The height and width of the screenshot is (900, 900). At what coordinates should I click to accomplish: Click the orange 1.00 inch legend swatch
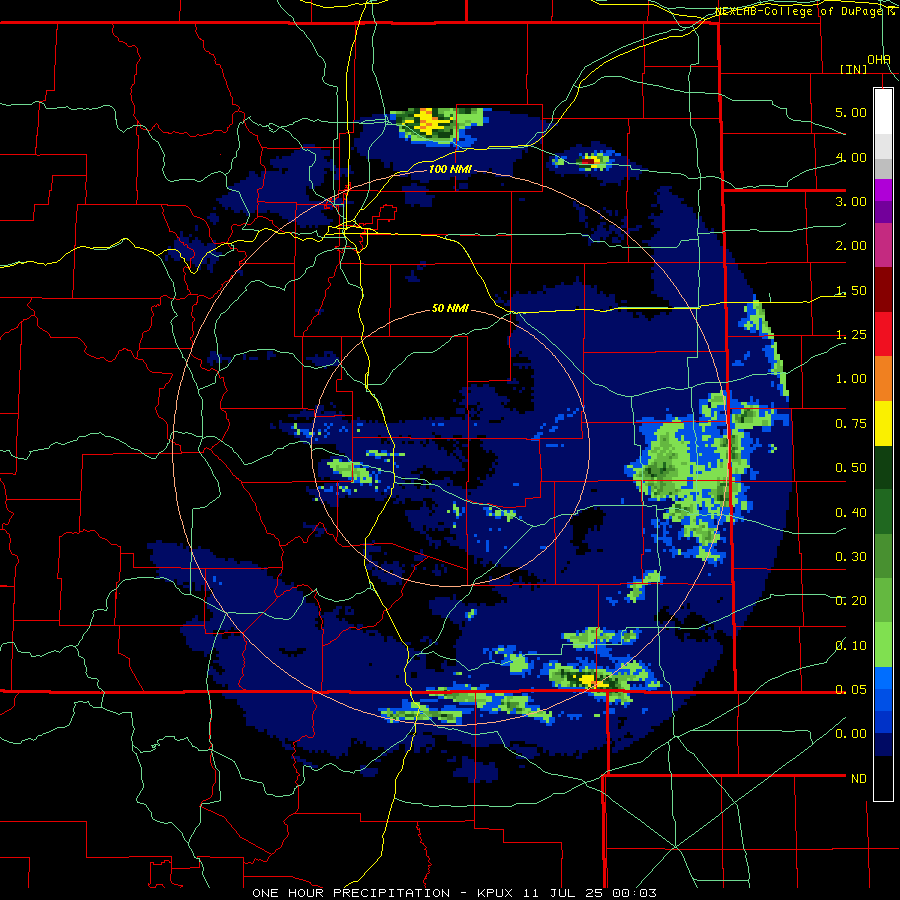[x=883, y=379]
